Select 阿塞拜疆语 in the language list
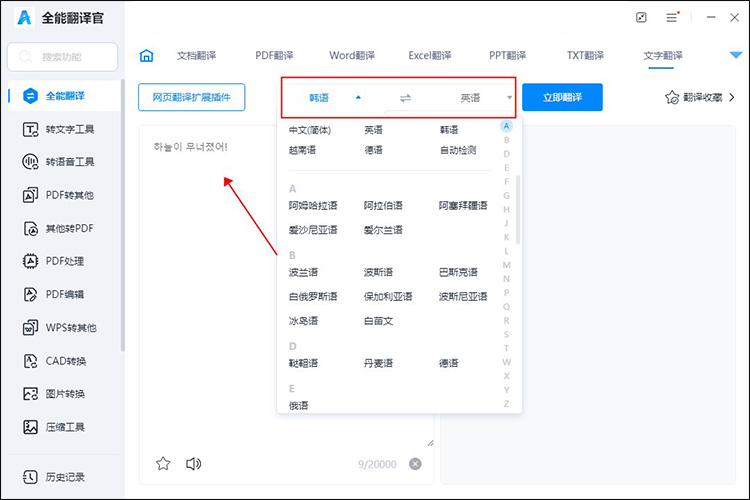 click(463, 206)
